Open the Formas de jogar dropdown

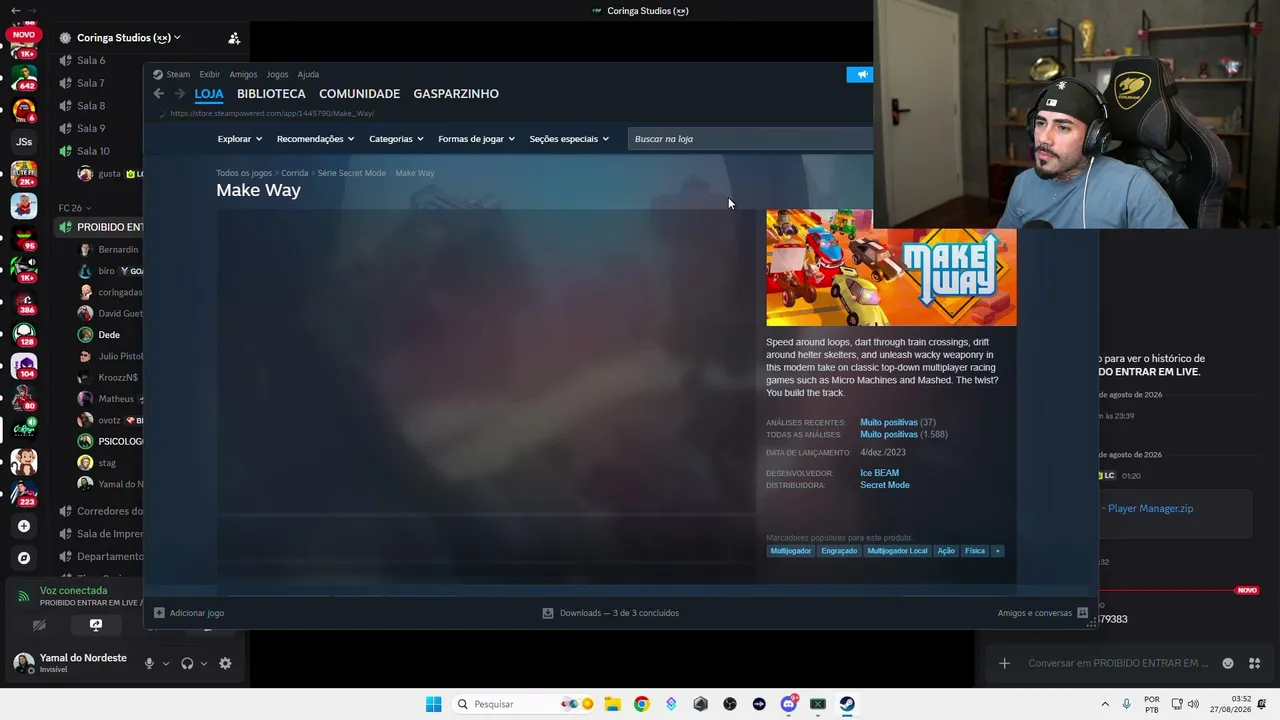[476, 139]
